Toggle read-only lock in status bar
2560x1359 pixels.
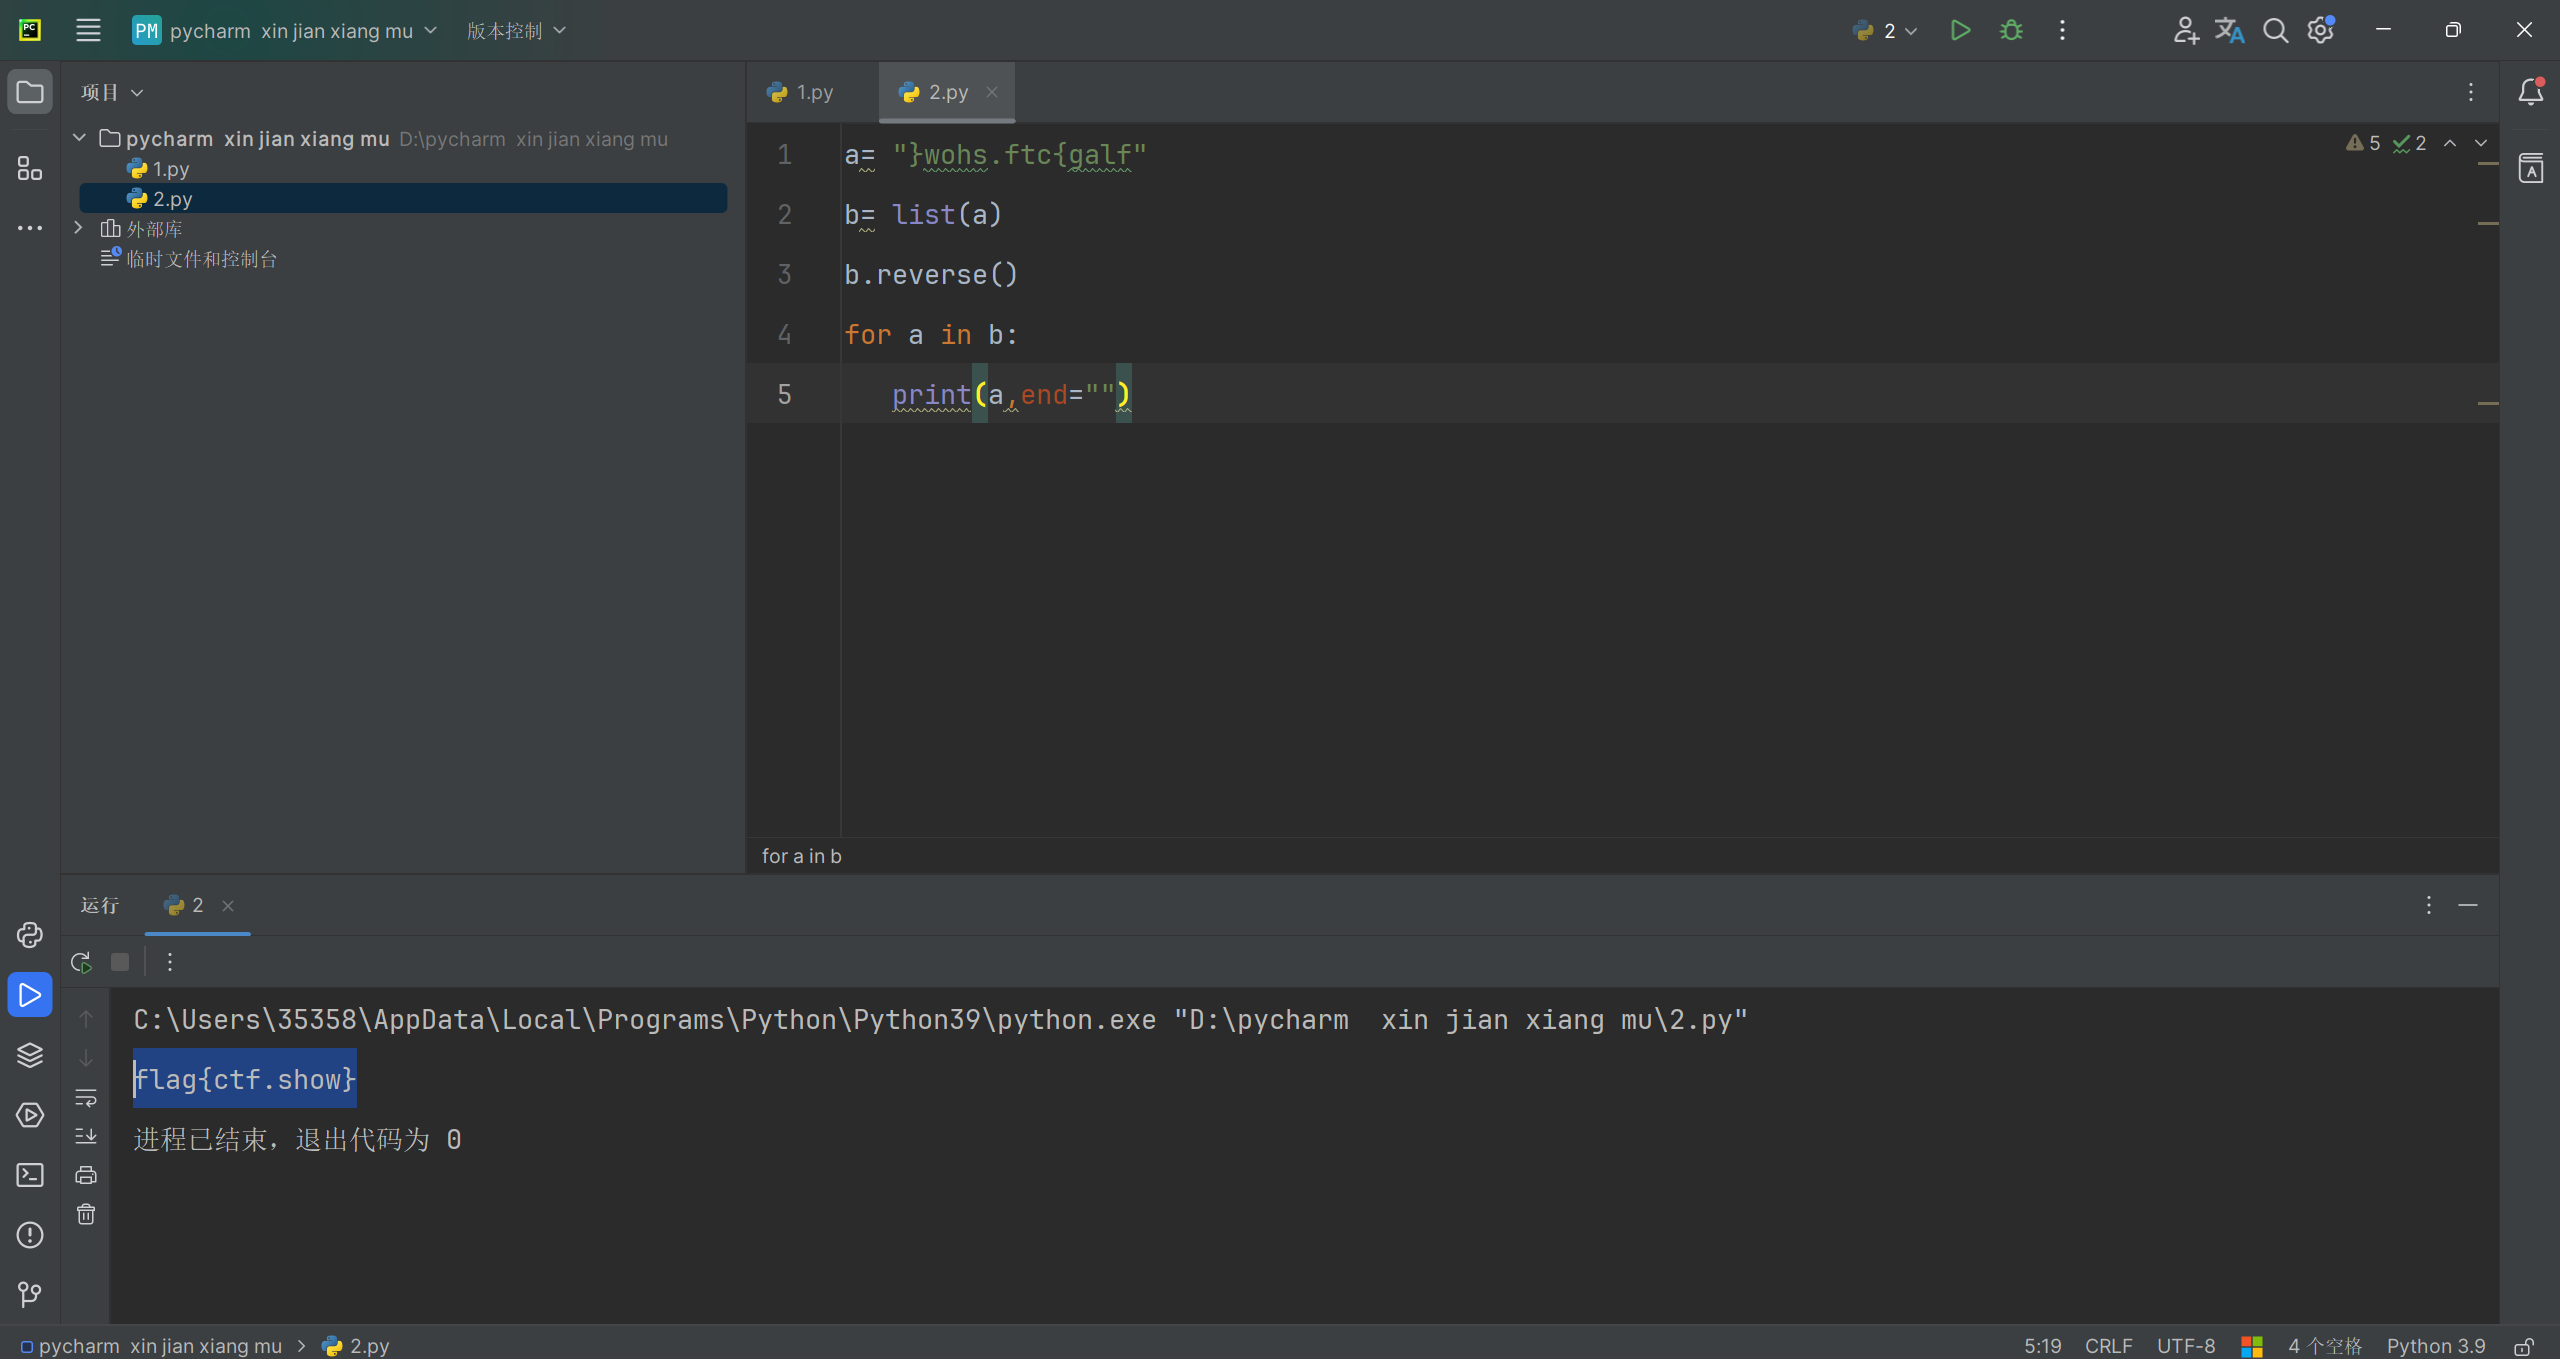click(2524, 1346)
